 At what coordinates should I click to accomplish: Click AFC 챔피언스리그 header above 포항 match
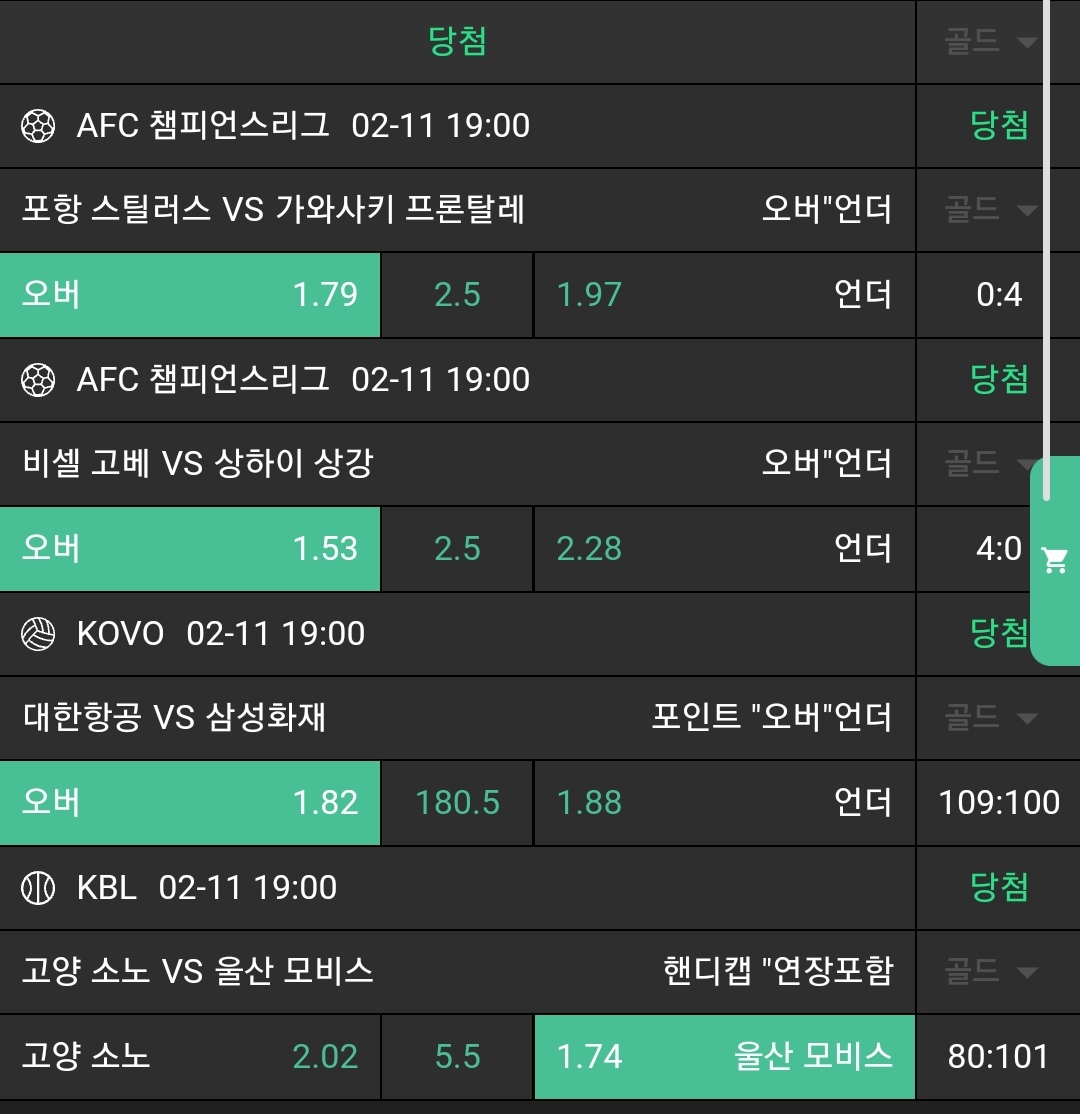click(203, 126)
